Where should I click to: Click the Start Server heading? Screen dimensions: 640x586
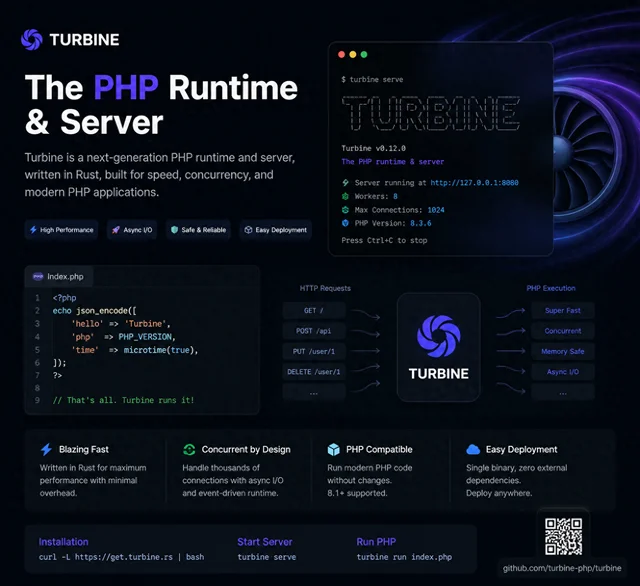pos(264,542)
